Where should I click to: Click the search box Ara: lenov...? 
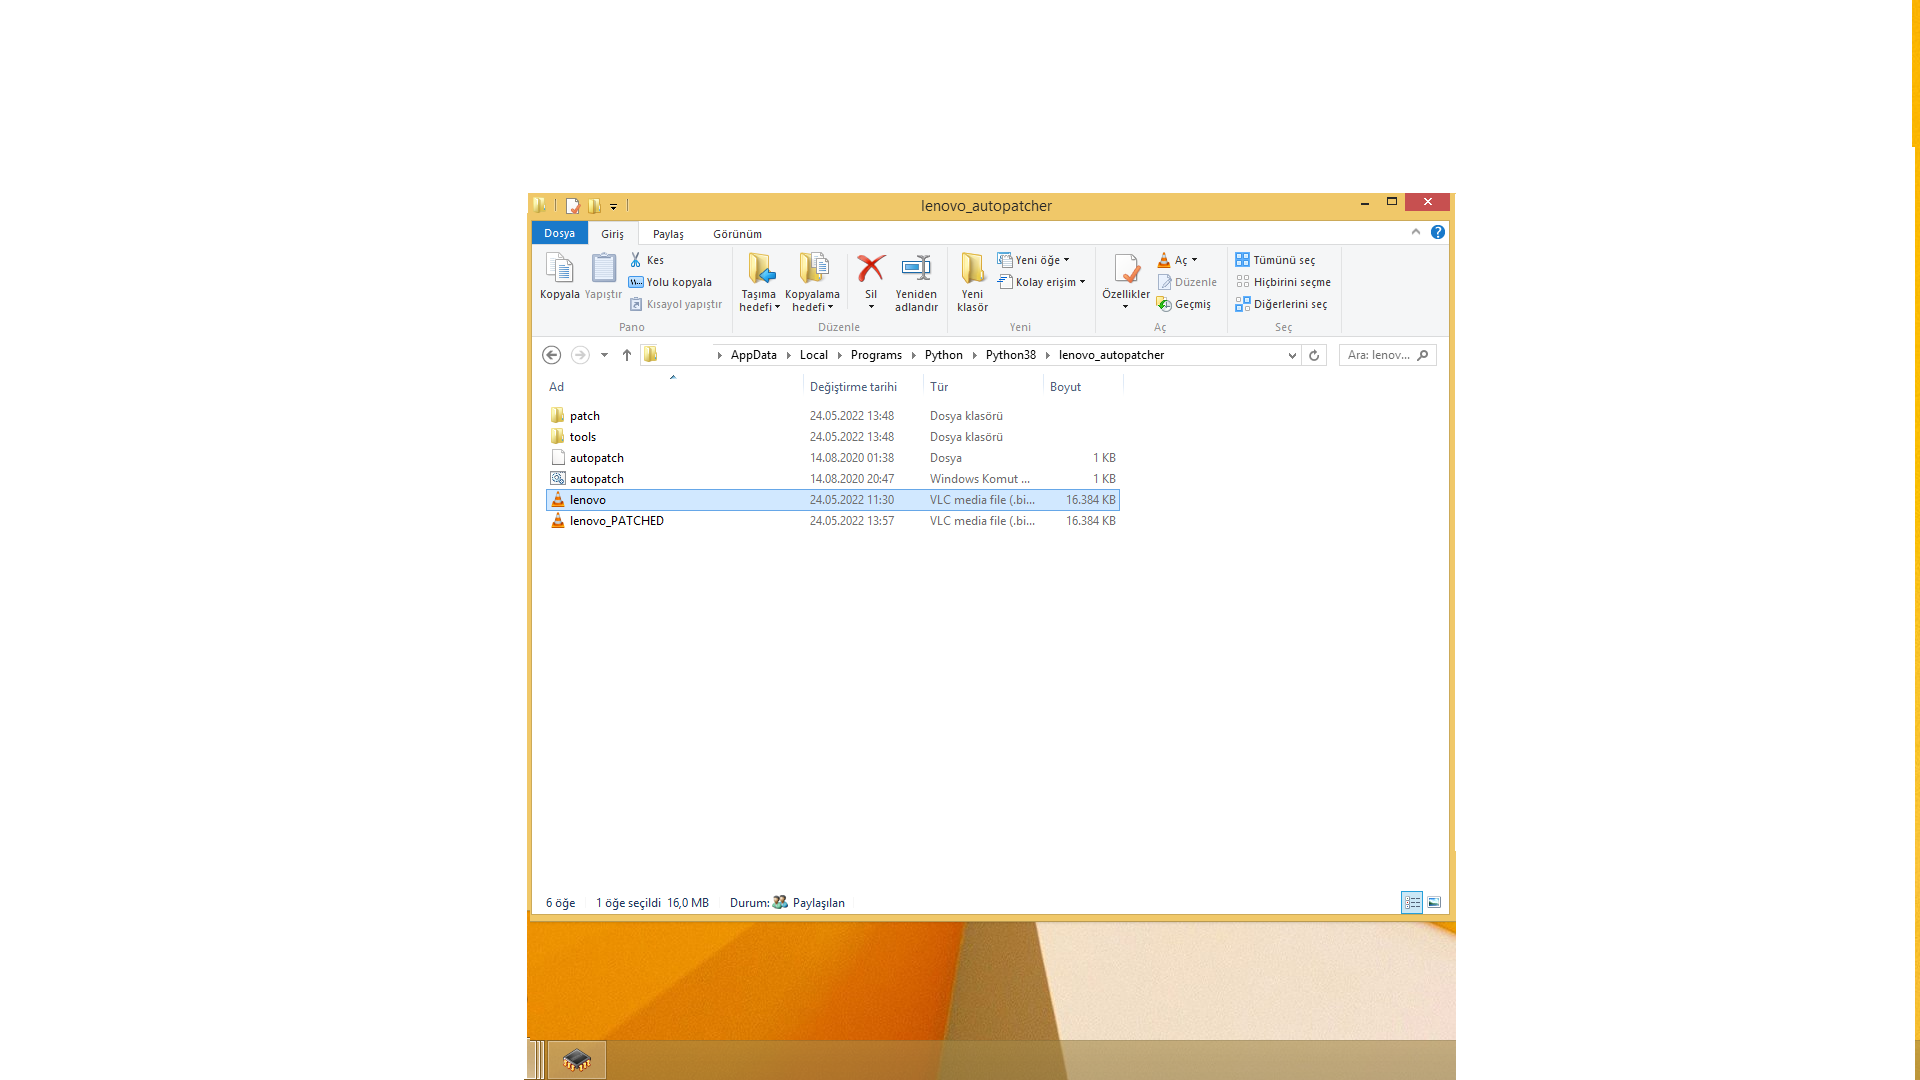(1380, 355)
